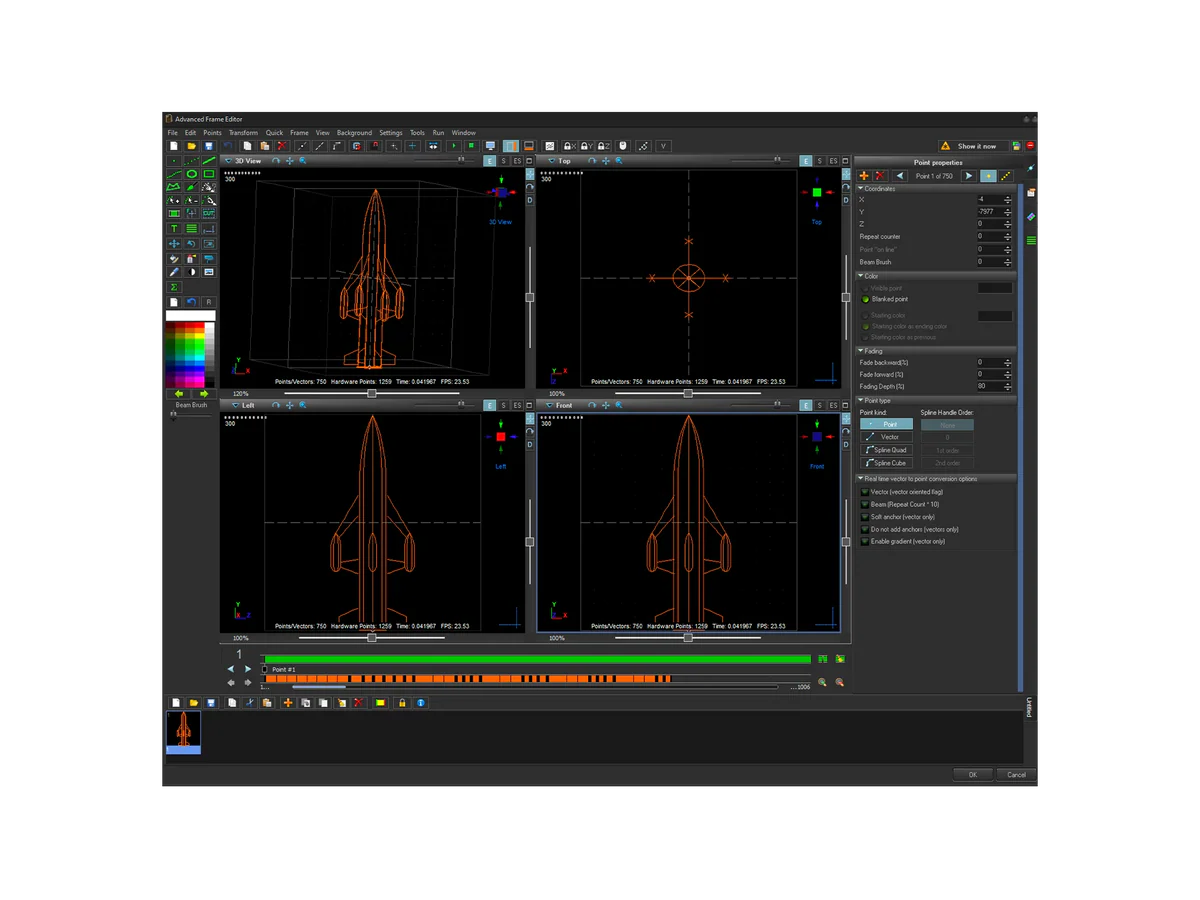Select the green circle drawing tool
Screen dimensions: 1200x900
192,174
